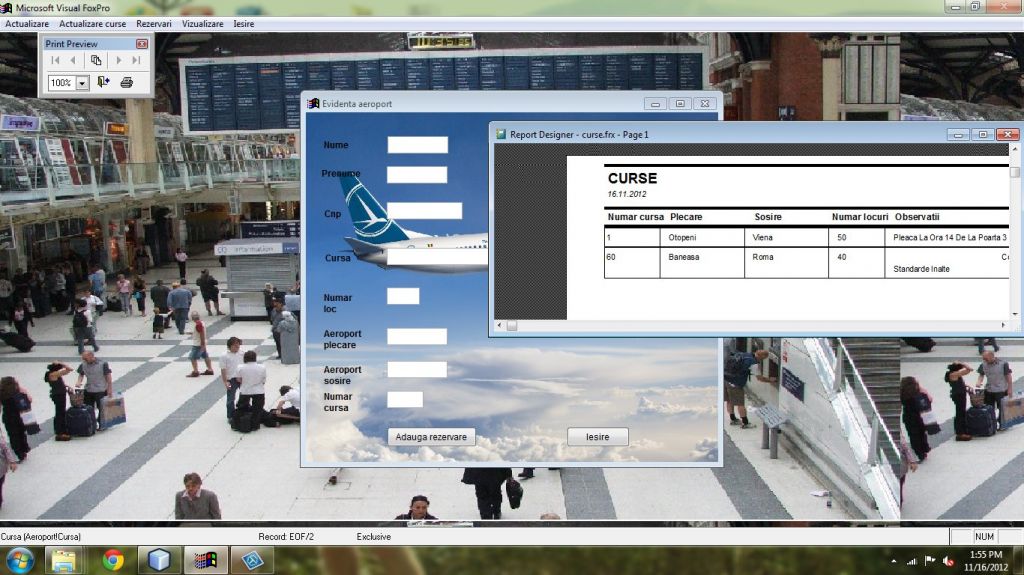Open the Rezervari menu
Image resolution: width=1024 pixels, height=575 pixels.
click(154, 23)
